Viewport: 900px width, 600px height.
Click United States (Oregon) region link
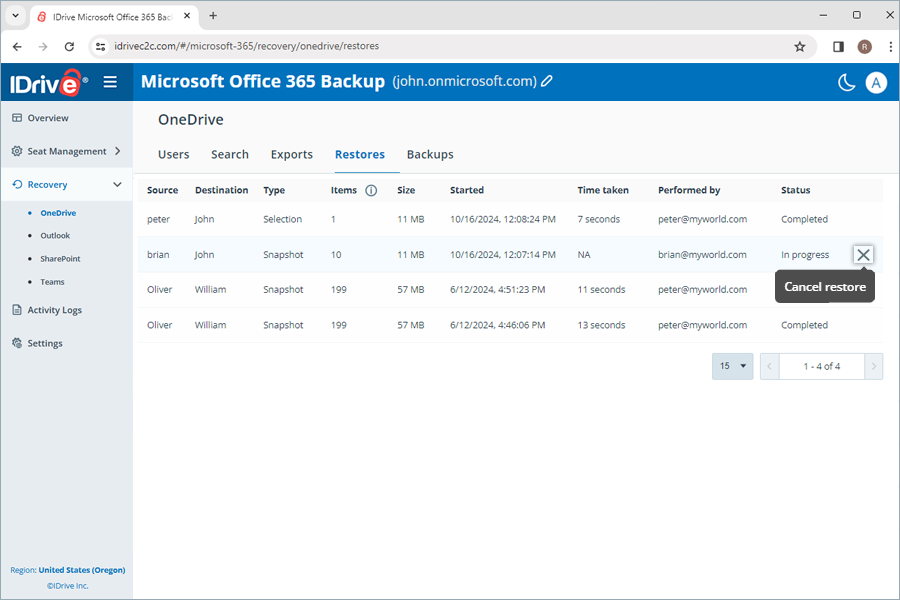82,570
